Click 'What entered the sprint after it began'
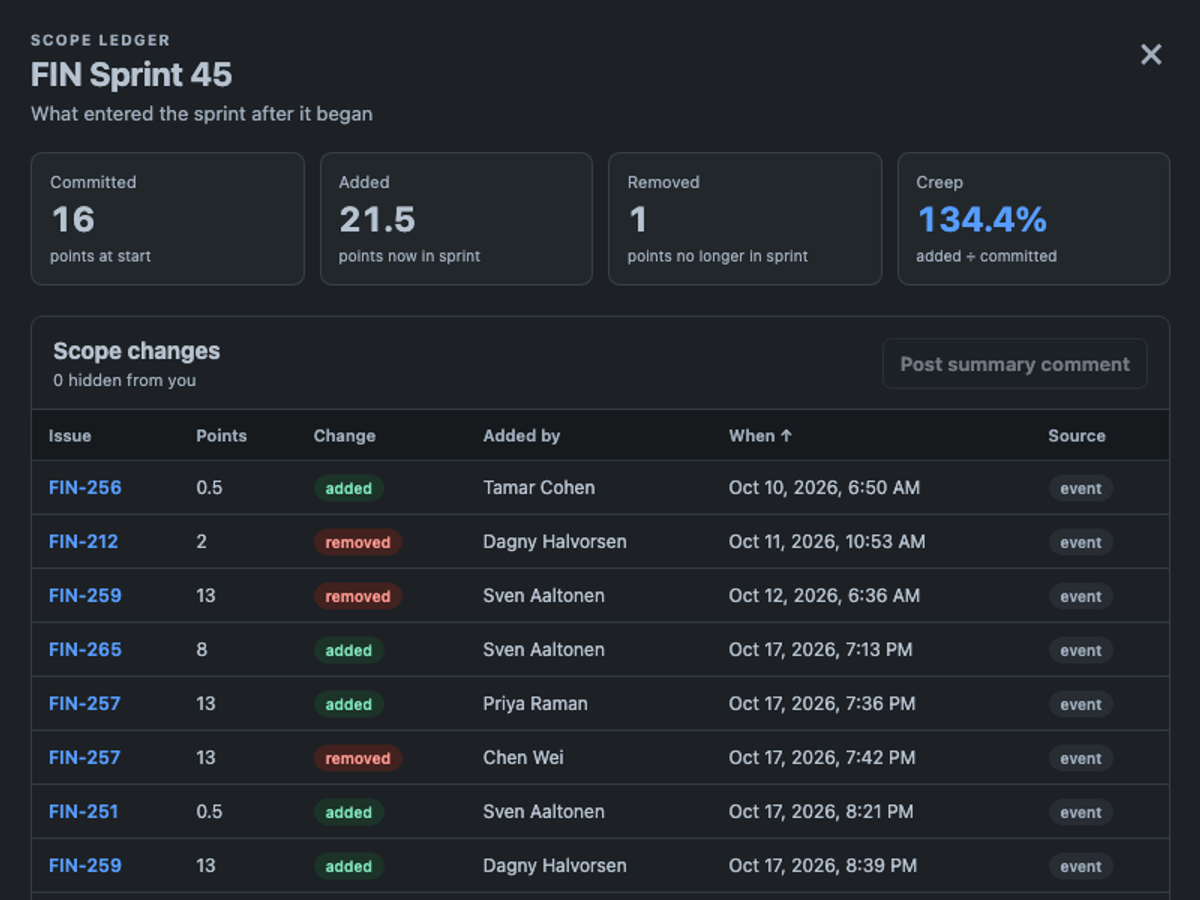Viewport: 1200px width, 900px height. point(202,114)
